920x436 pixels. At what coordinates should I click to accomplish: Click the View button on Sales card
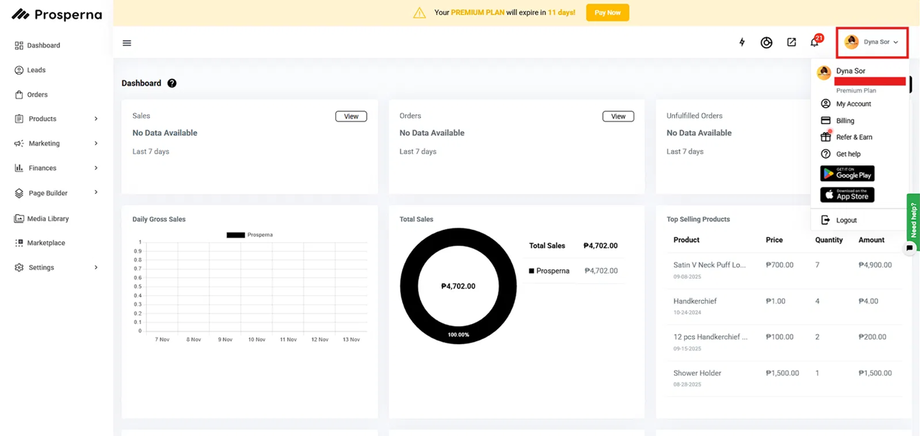pos(351,116)
